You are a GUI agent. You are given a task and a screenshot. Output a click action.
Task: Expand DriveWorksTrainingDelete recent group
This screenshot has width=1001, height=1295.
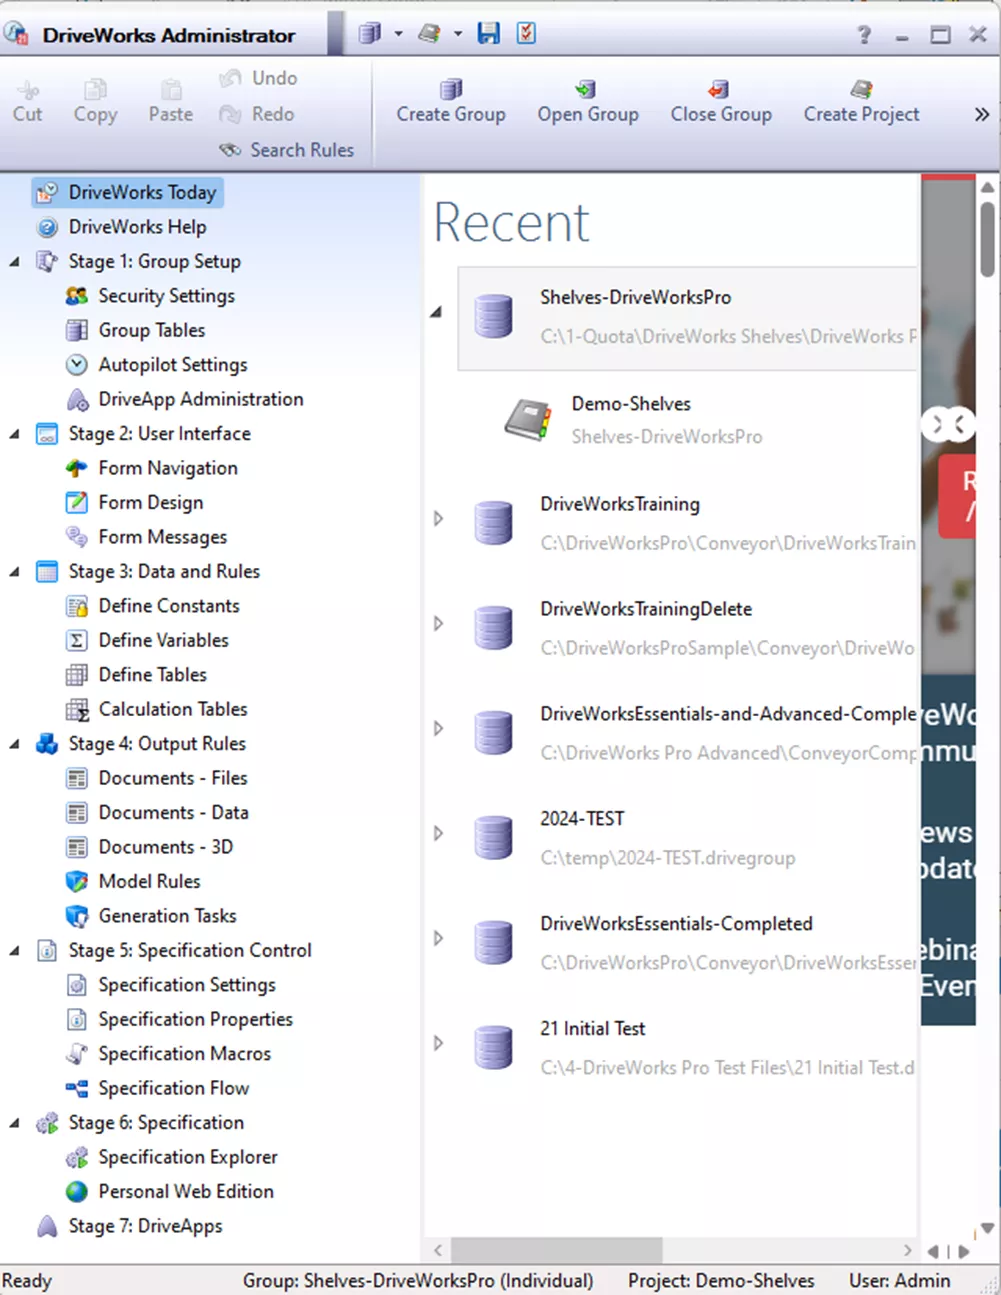coord(438,624)
